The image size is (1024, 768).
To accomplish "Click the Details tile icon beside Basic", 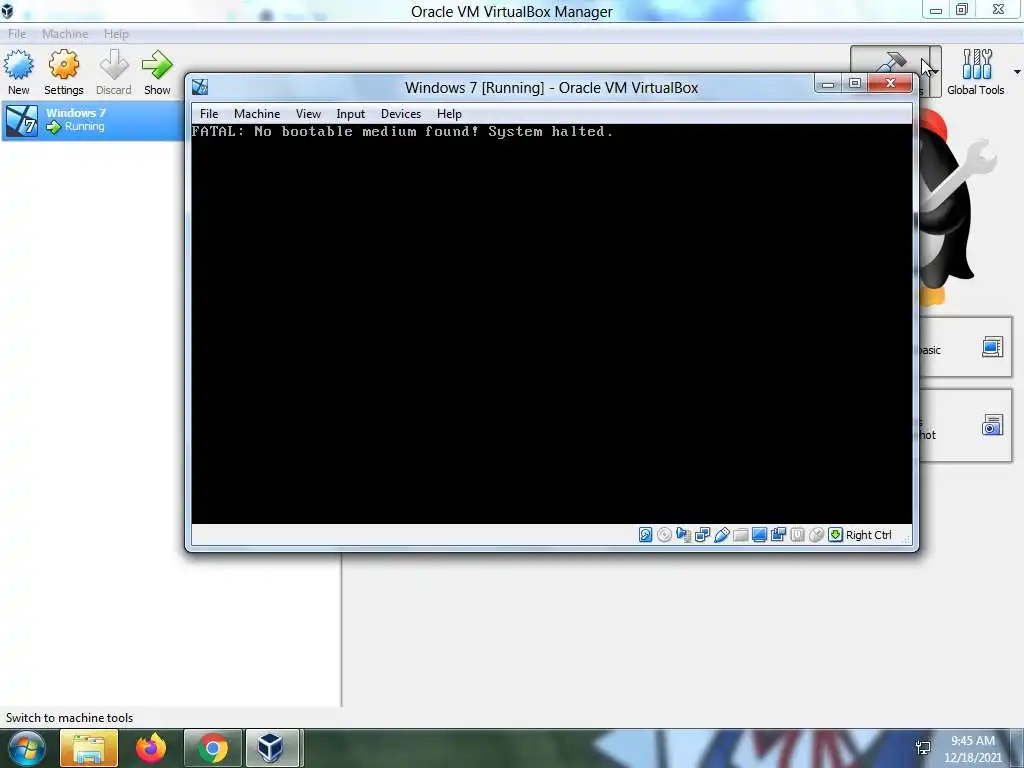I will [x=992, y=347].
